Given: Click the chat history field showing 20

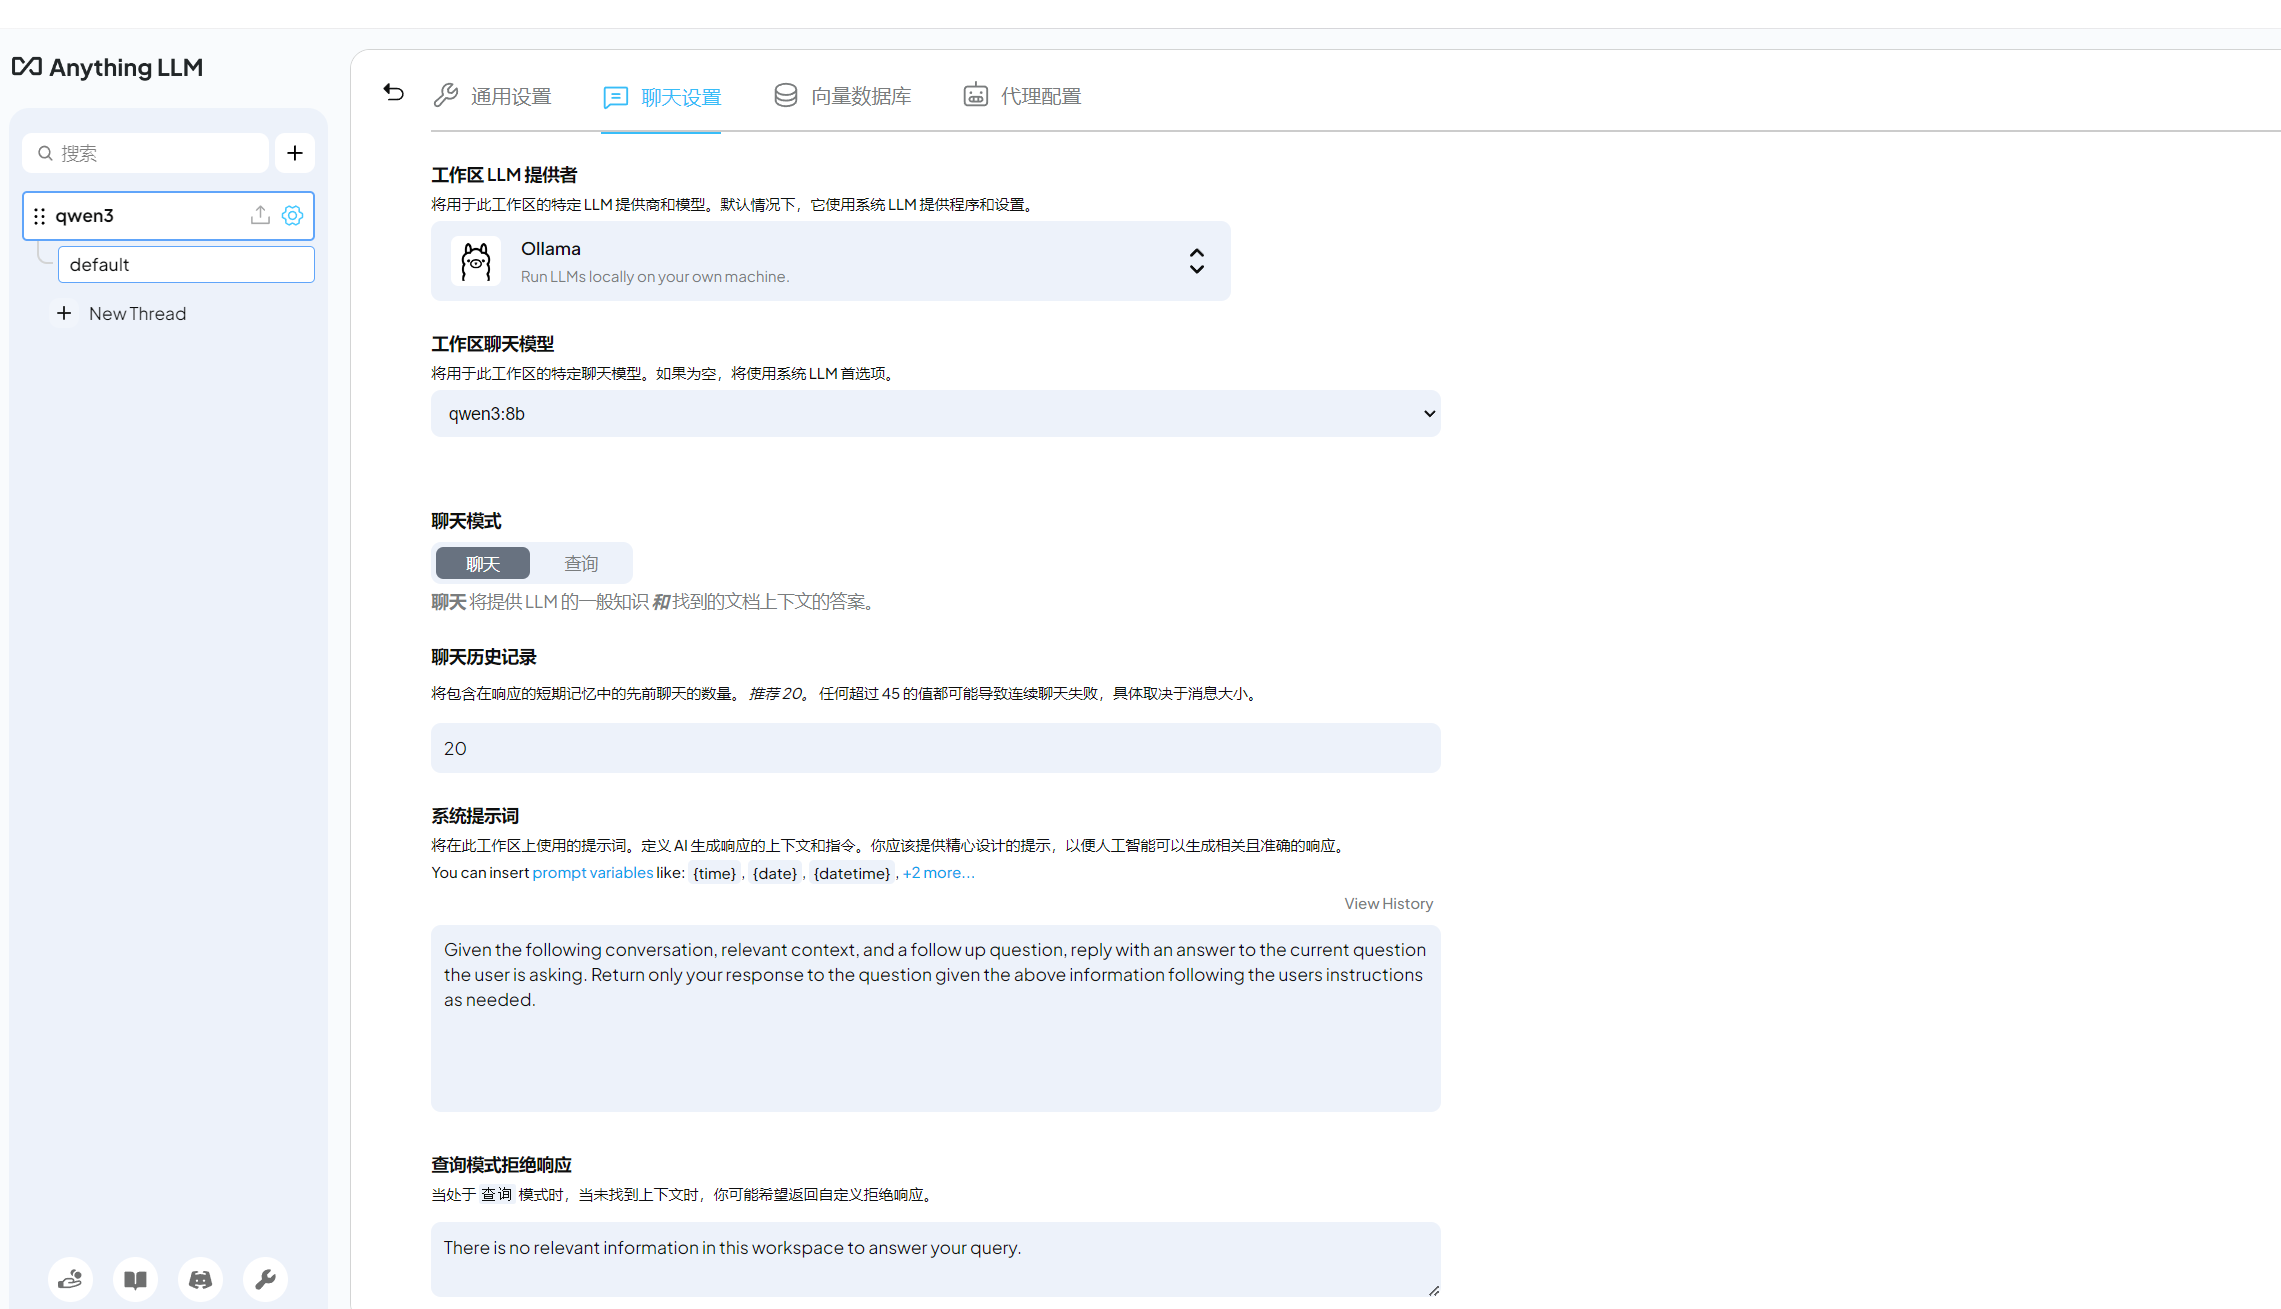Looking at the screenshot, I should [x=936, y=748].
